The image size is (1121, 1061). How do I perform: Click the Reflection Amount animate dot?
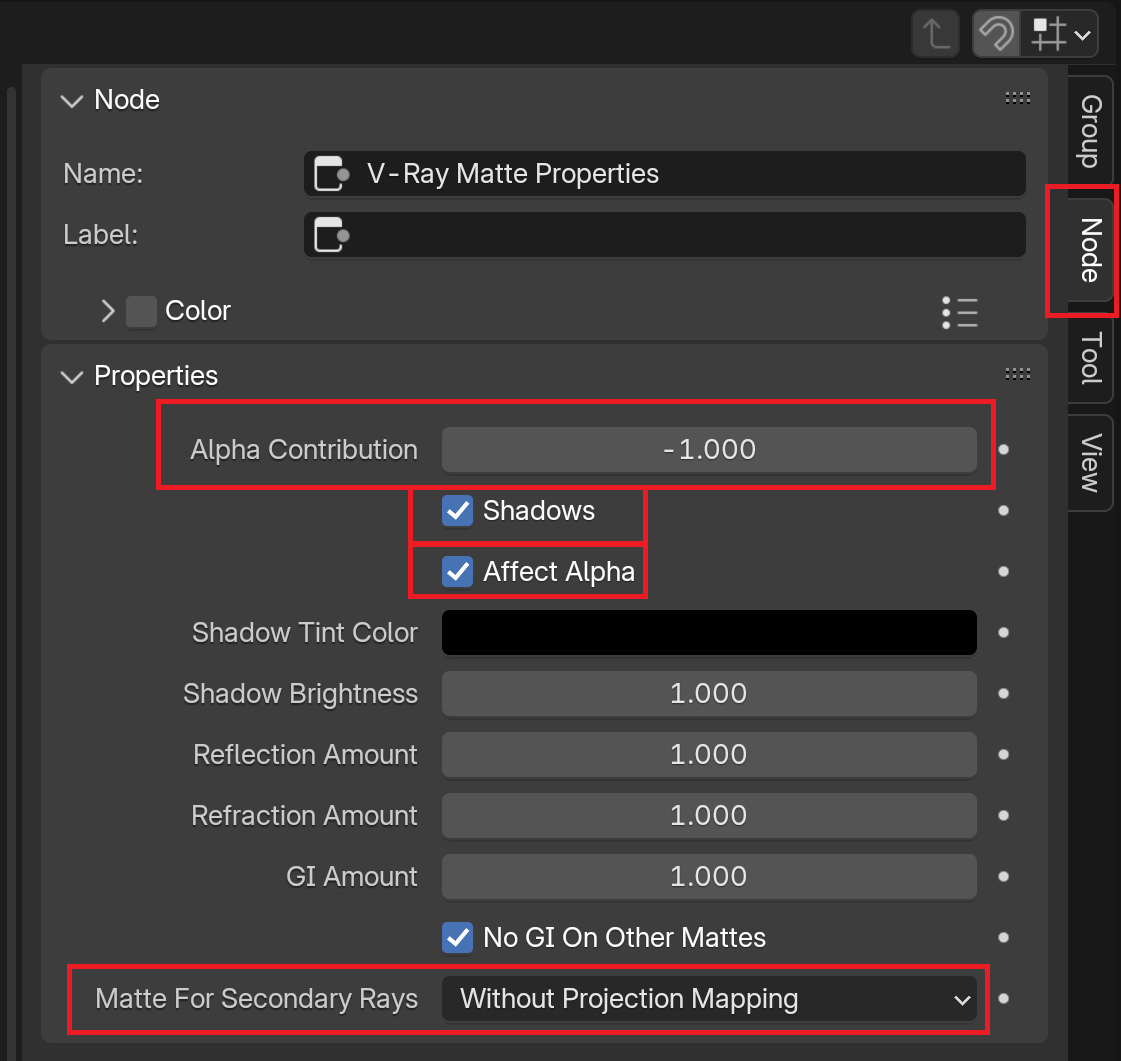click(x=1004, y=754)
